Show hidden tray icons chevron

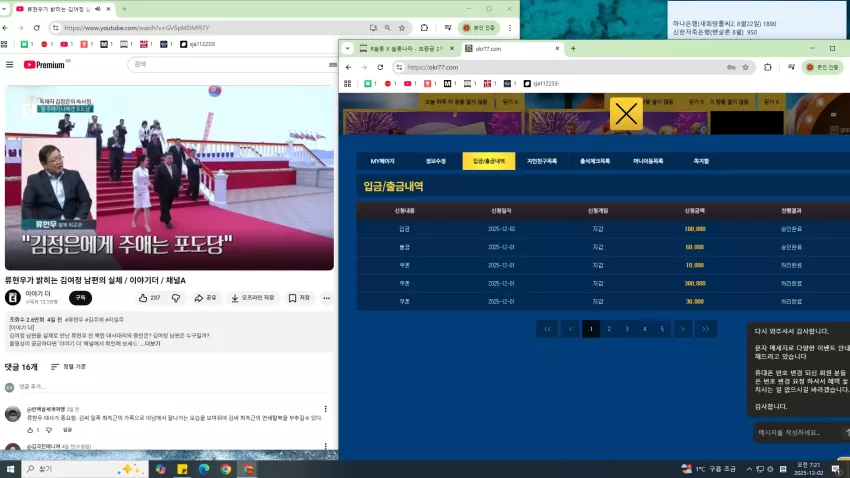749,469
